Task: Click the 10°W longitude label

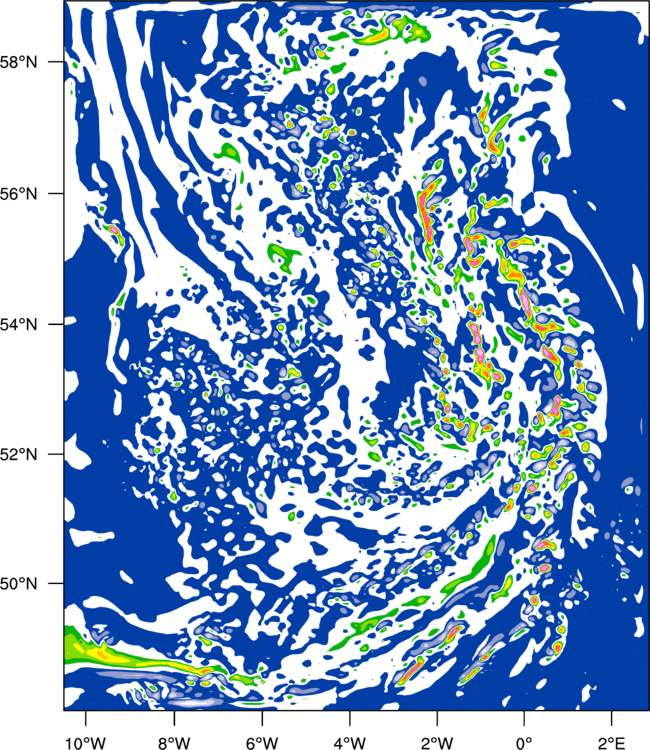Action: pyautogui.click(x=86, y=743)
